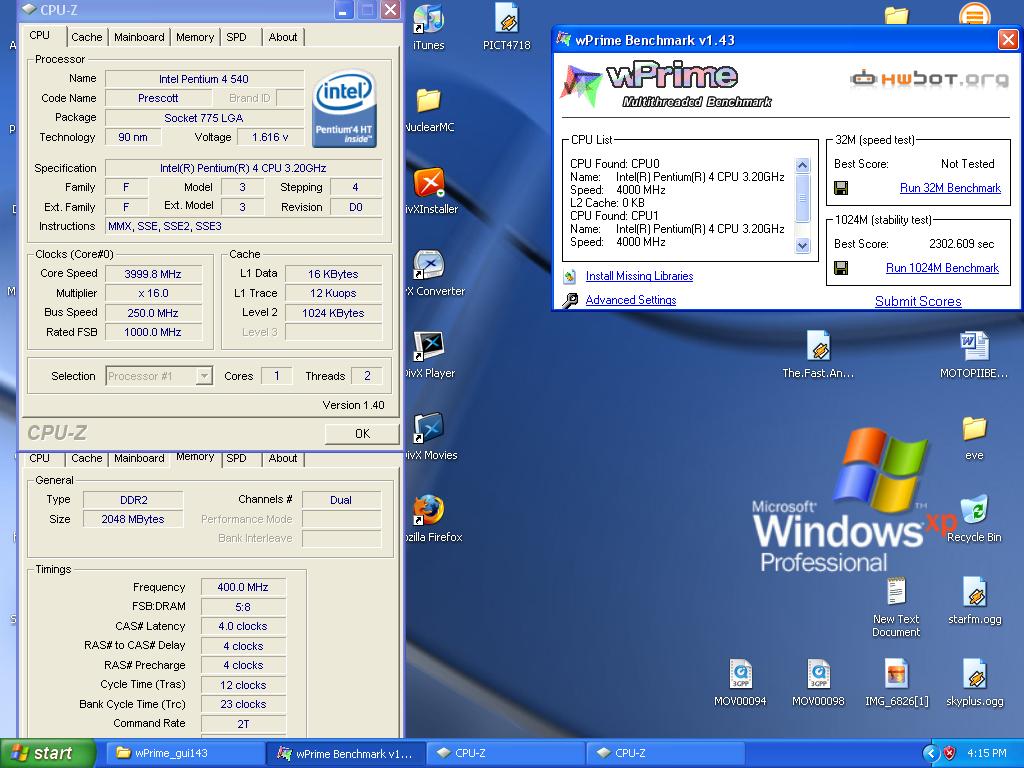The width and height of the screenshot is (1024, 768).
Task: Open the MOTOPIIBE... Word document icon
Action: coord(974,346)
